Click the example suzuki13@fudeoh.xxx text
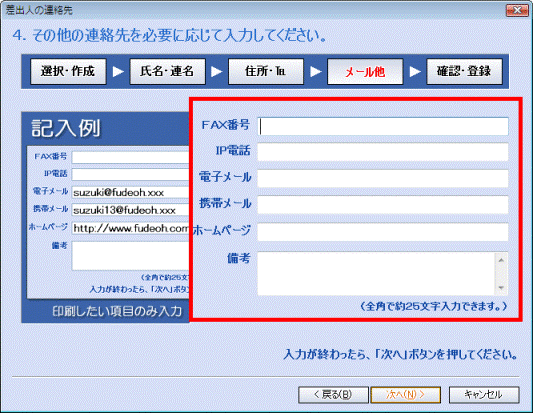 pyautogui.click(x=124, y=210)
